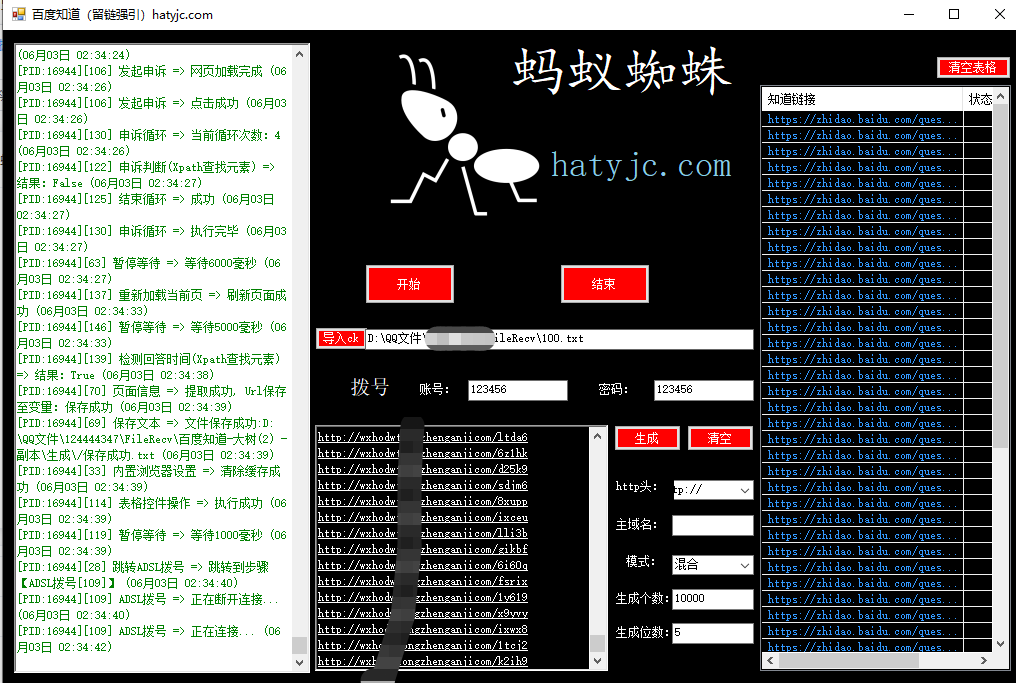Viewport: 1016px width, 683px height.
Task: Click the 导入ck import button
Action: 341,338
